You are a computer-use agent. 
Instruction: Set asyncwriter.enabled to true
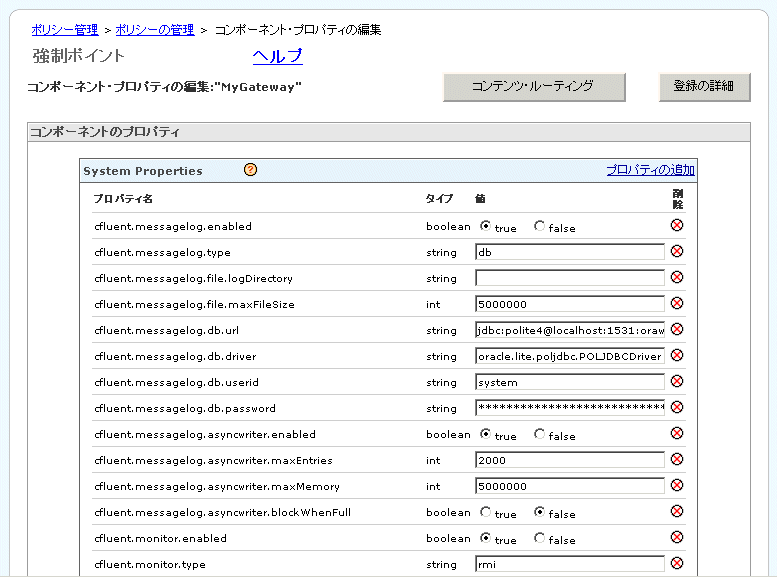tap(486, 434)
